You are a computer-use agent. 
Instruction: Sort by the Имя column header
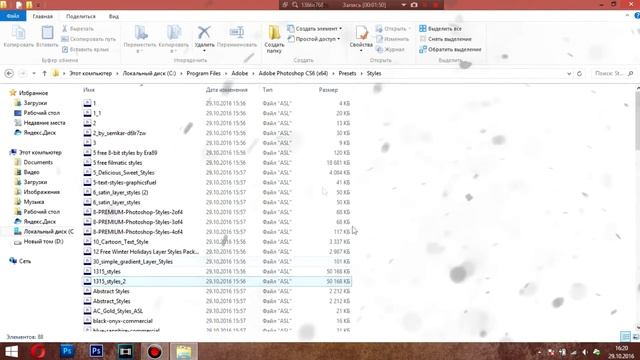89,90
